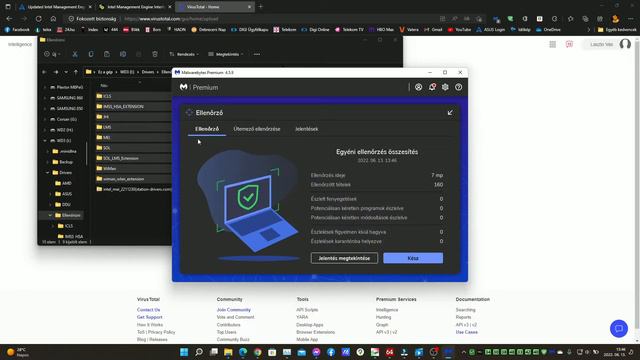Show hidden system tray icons
640x360 pixels.
(x=464, y=352)
